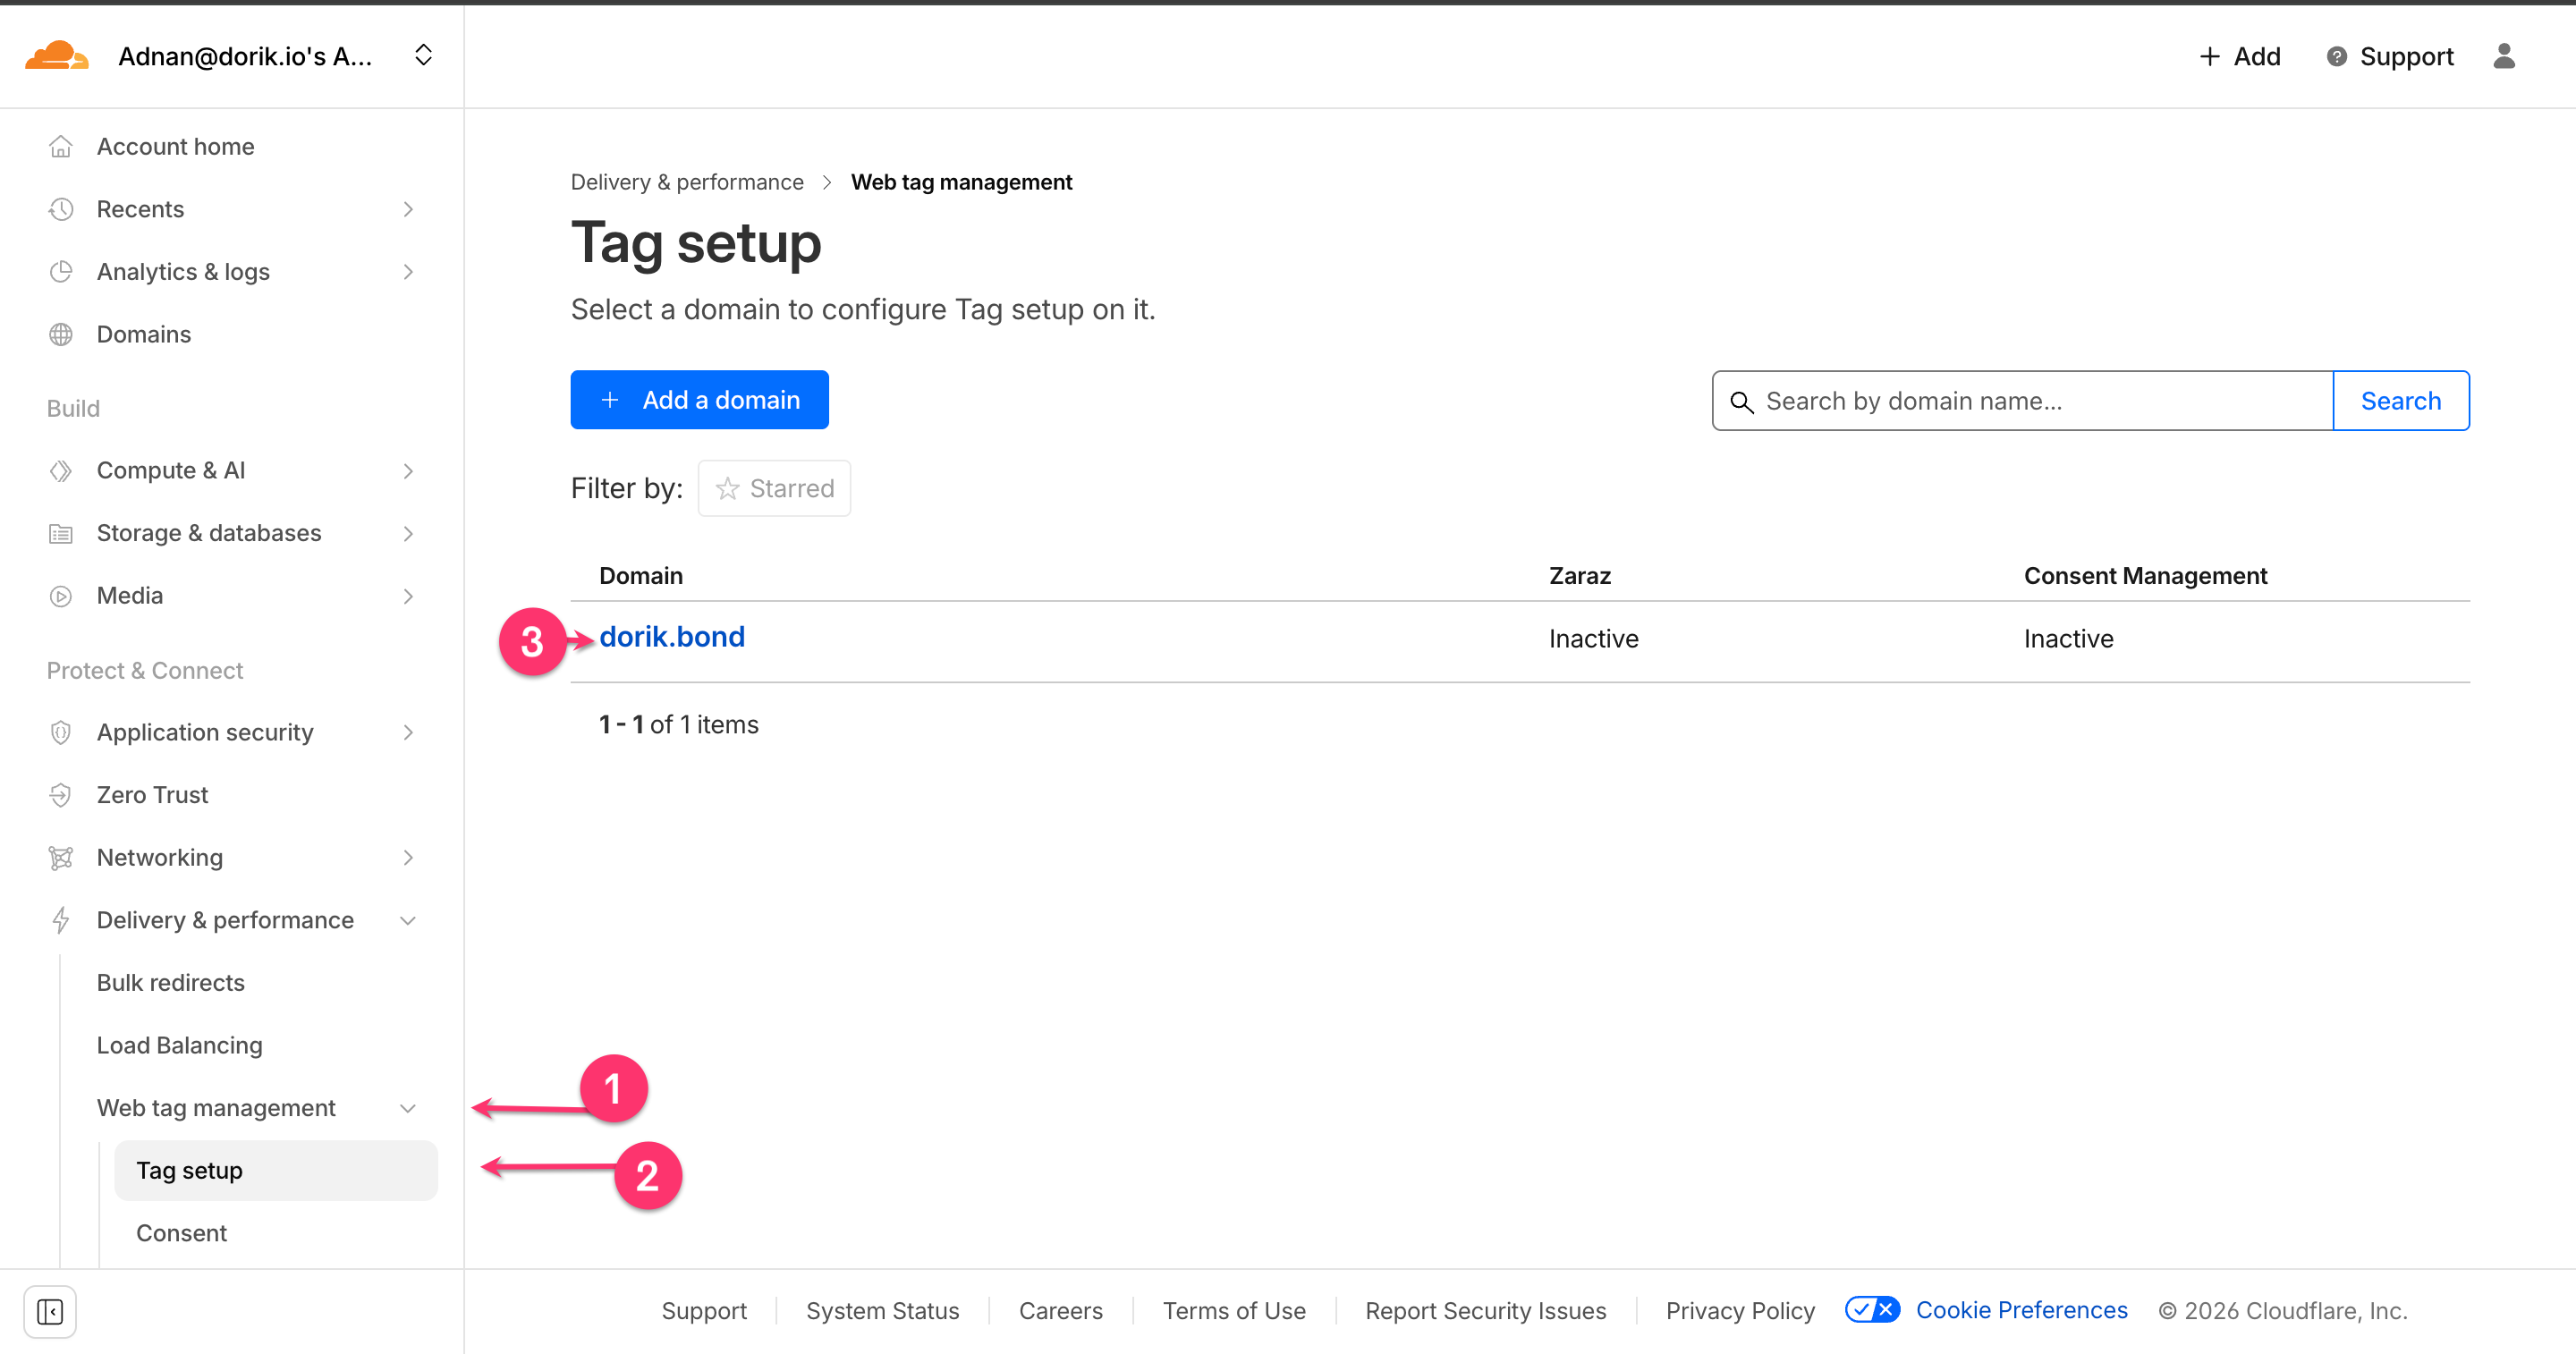This screenshot has height=1354, width=2576.
Task: Click the Media play icon
Action: [x=61, y=596]
